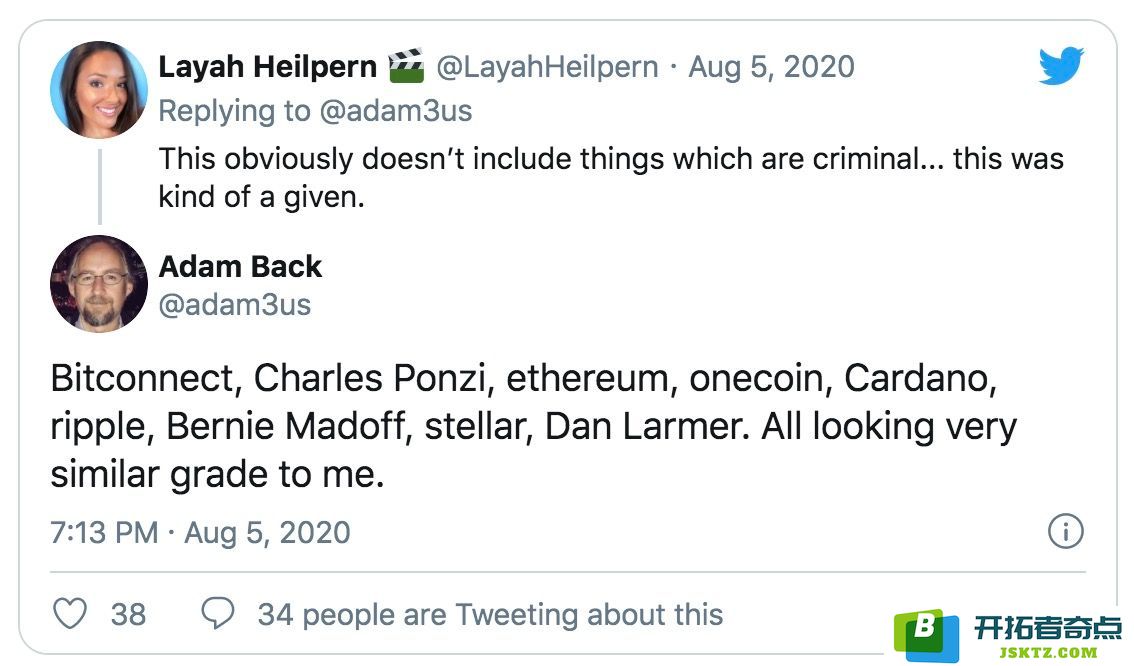Open replies via speech bubble icon

[x=218, y=613]
